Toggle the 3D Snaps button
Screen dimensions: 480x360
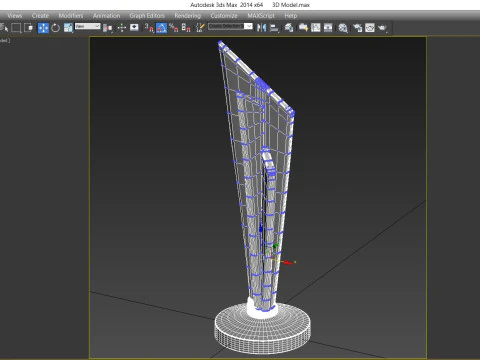(149, 28)
